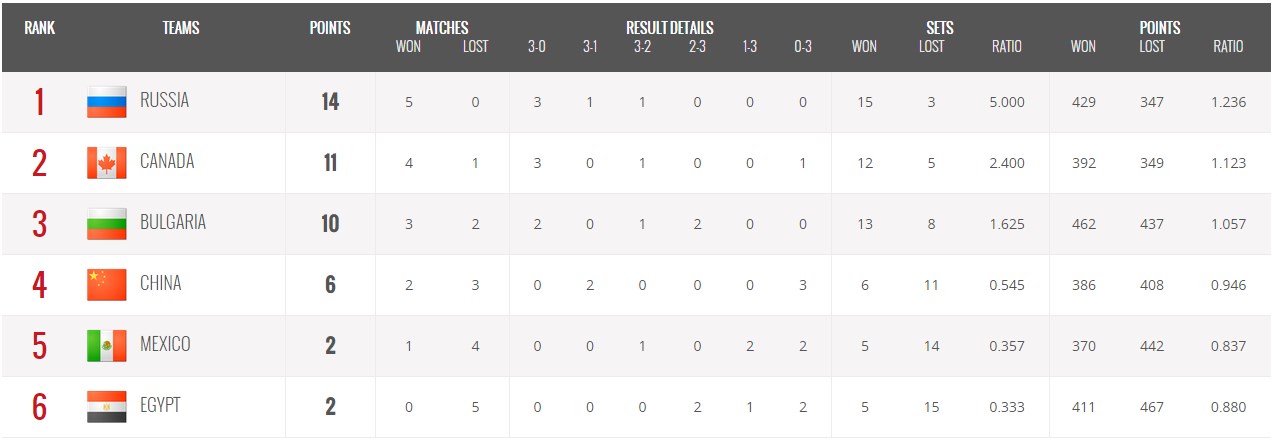1284x441 pixels.
Task: Click the RESULT DETAILS header
Action: tap(670, 28)
